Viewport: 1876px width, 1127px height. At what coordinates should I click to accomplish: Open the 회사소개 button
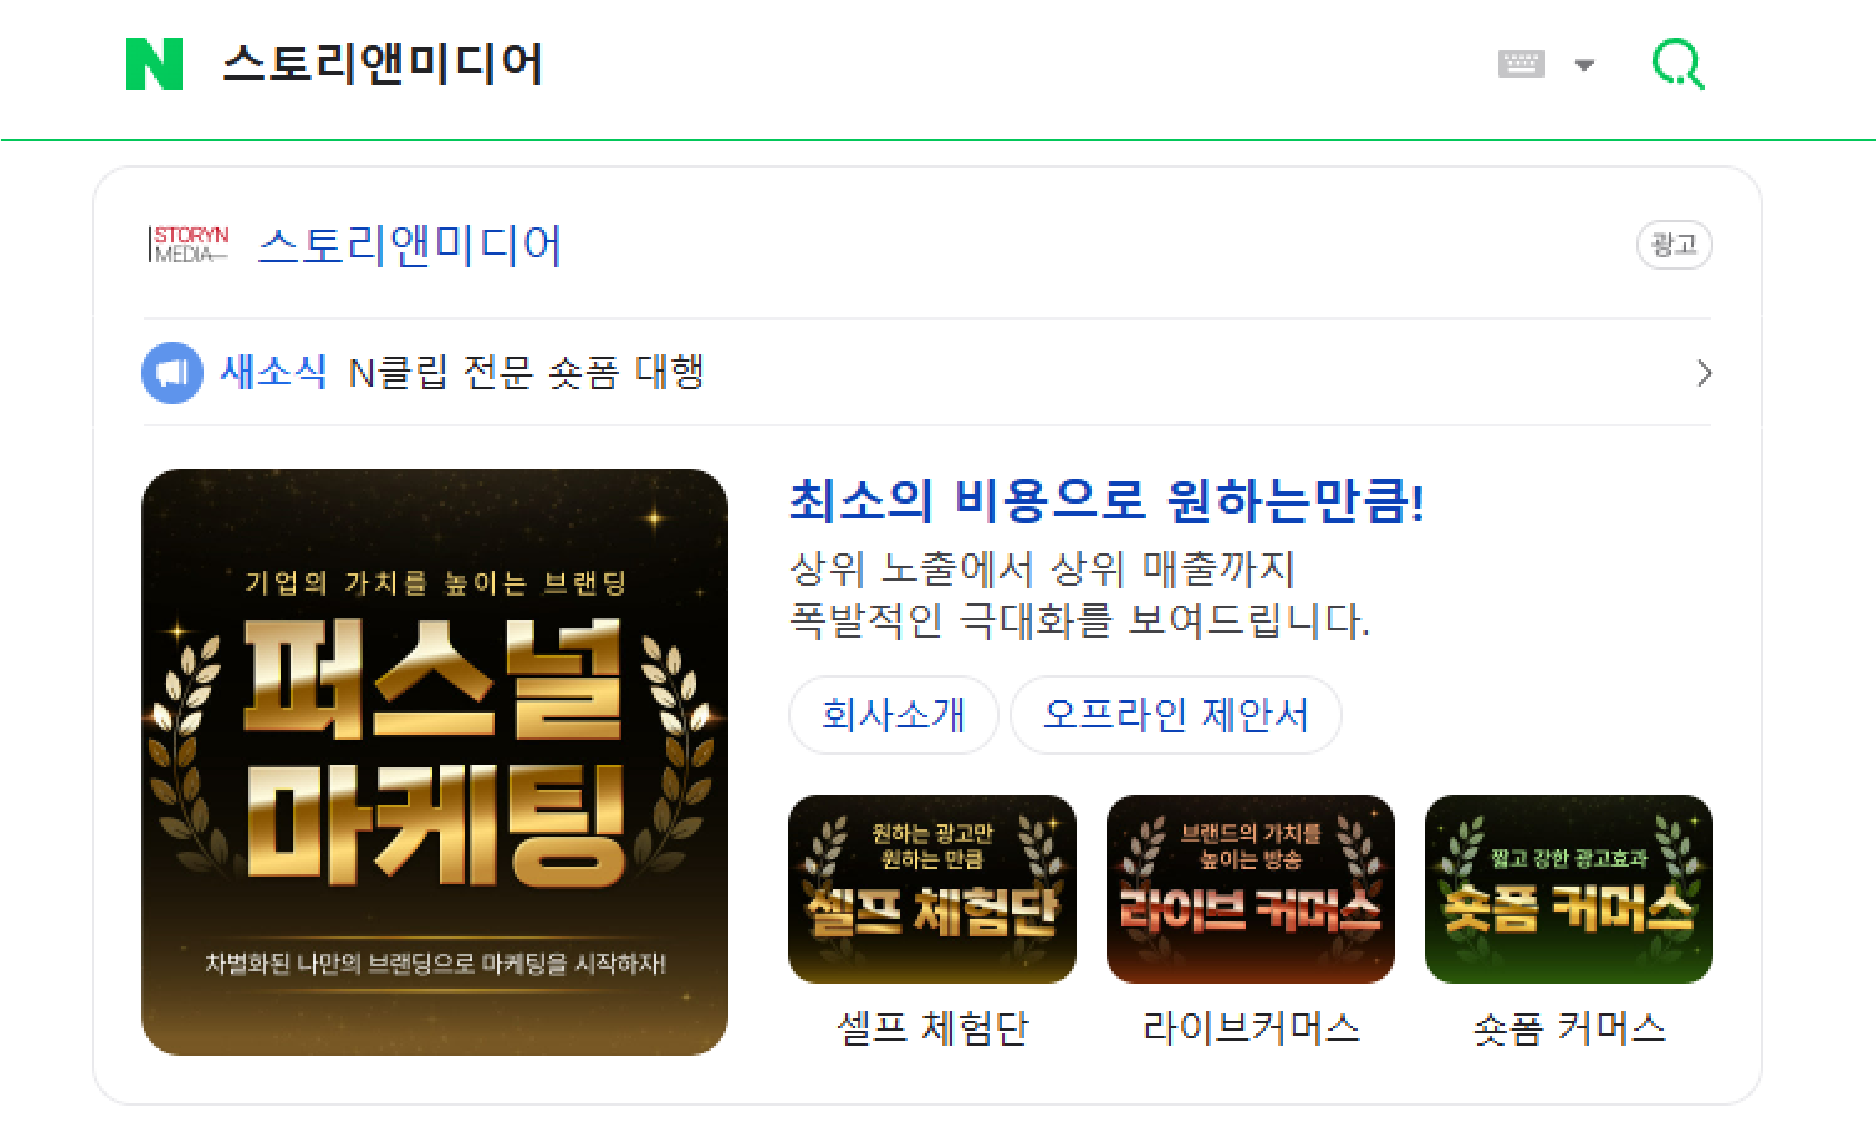(x=893, y=715)
